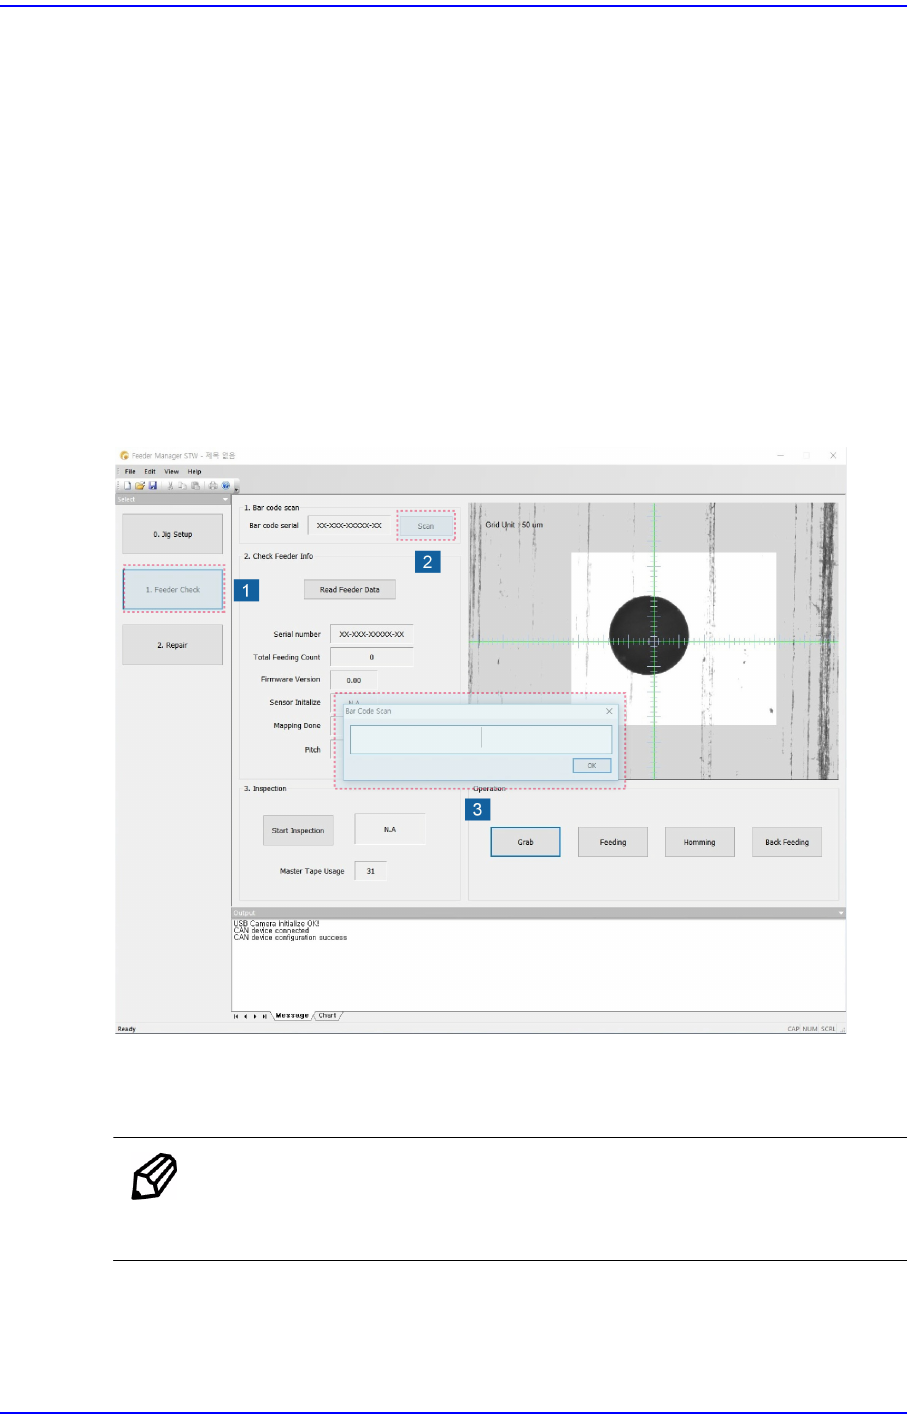Click the first-tab navigation arrow
This screenshot has width=907, height=1424.
tap(237, 1016)
